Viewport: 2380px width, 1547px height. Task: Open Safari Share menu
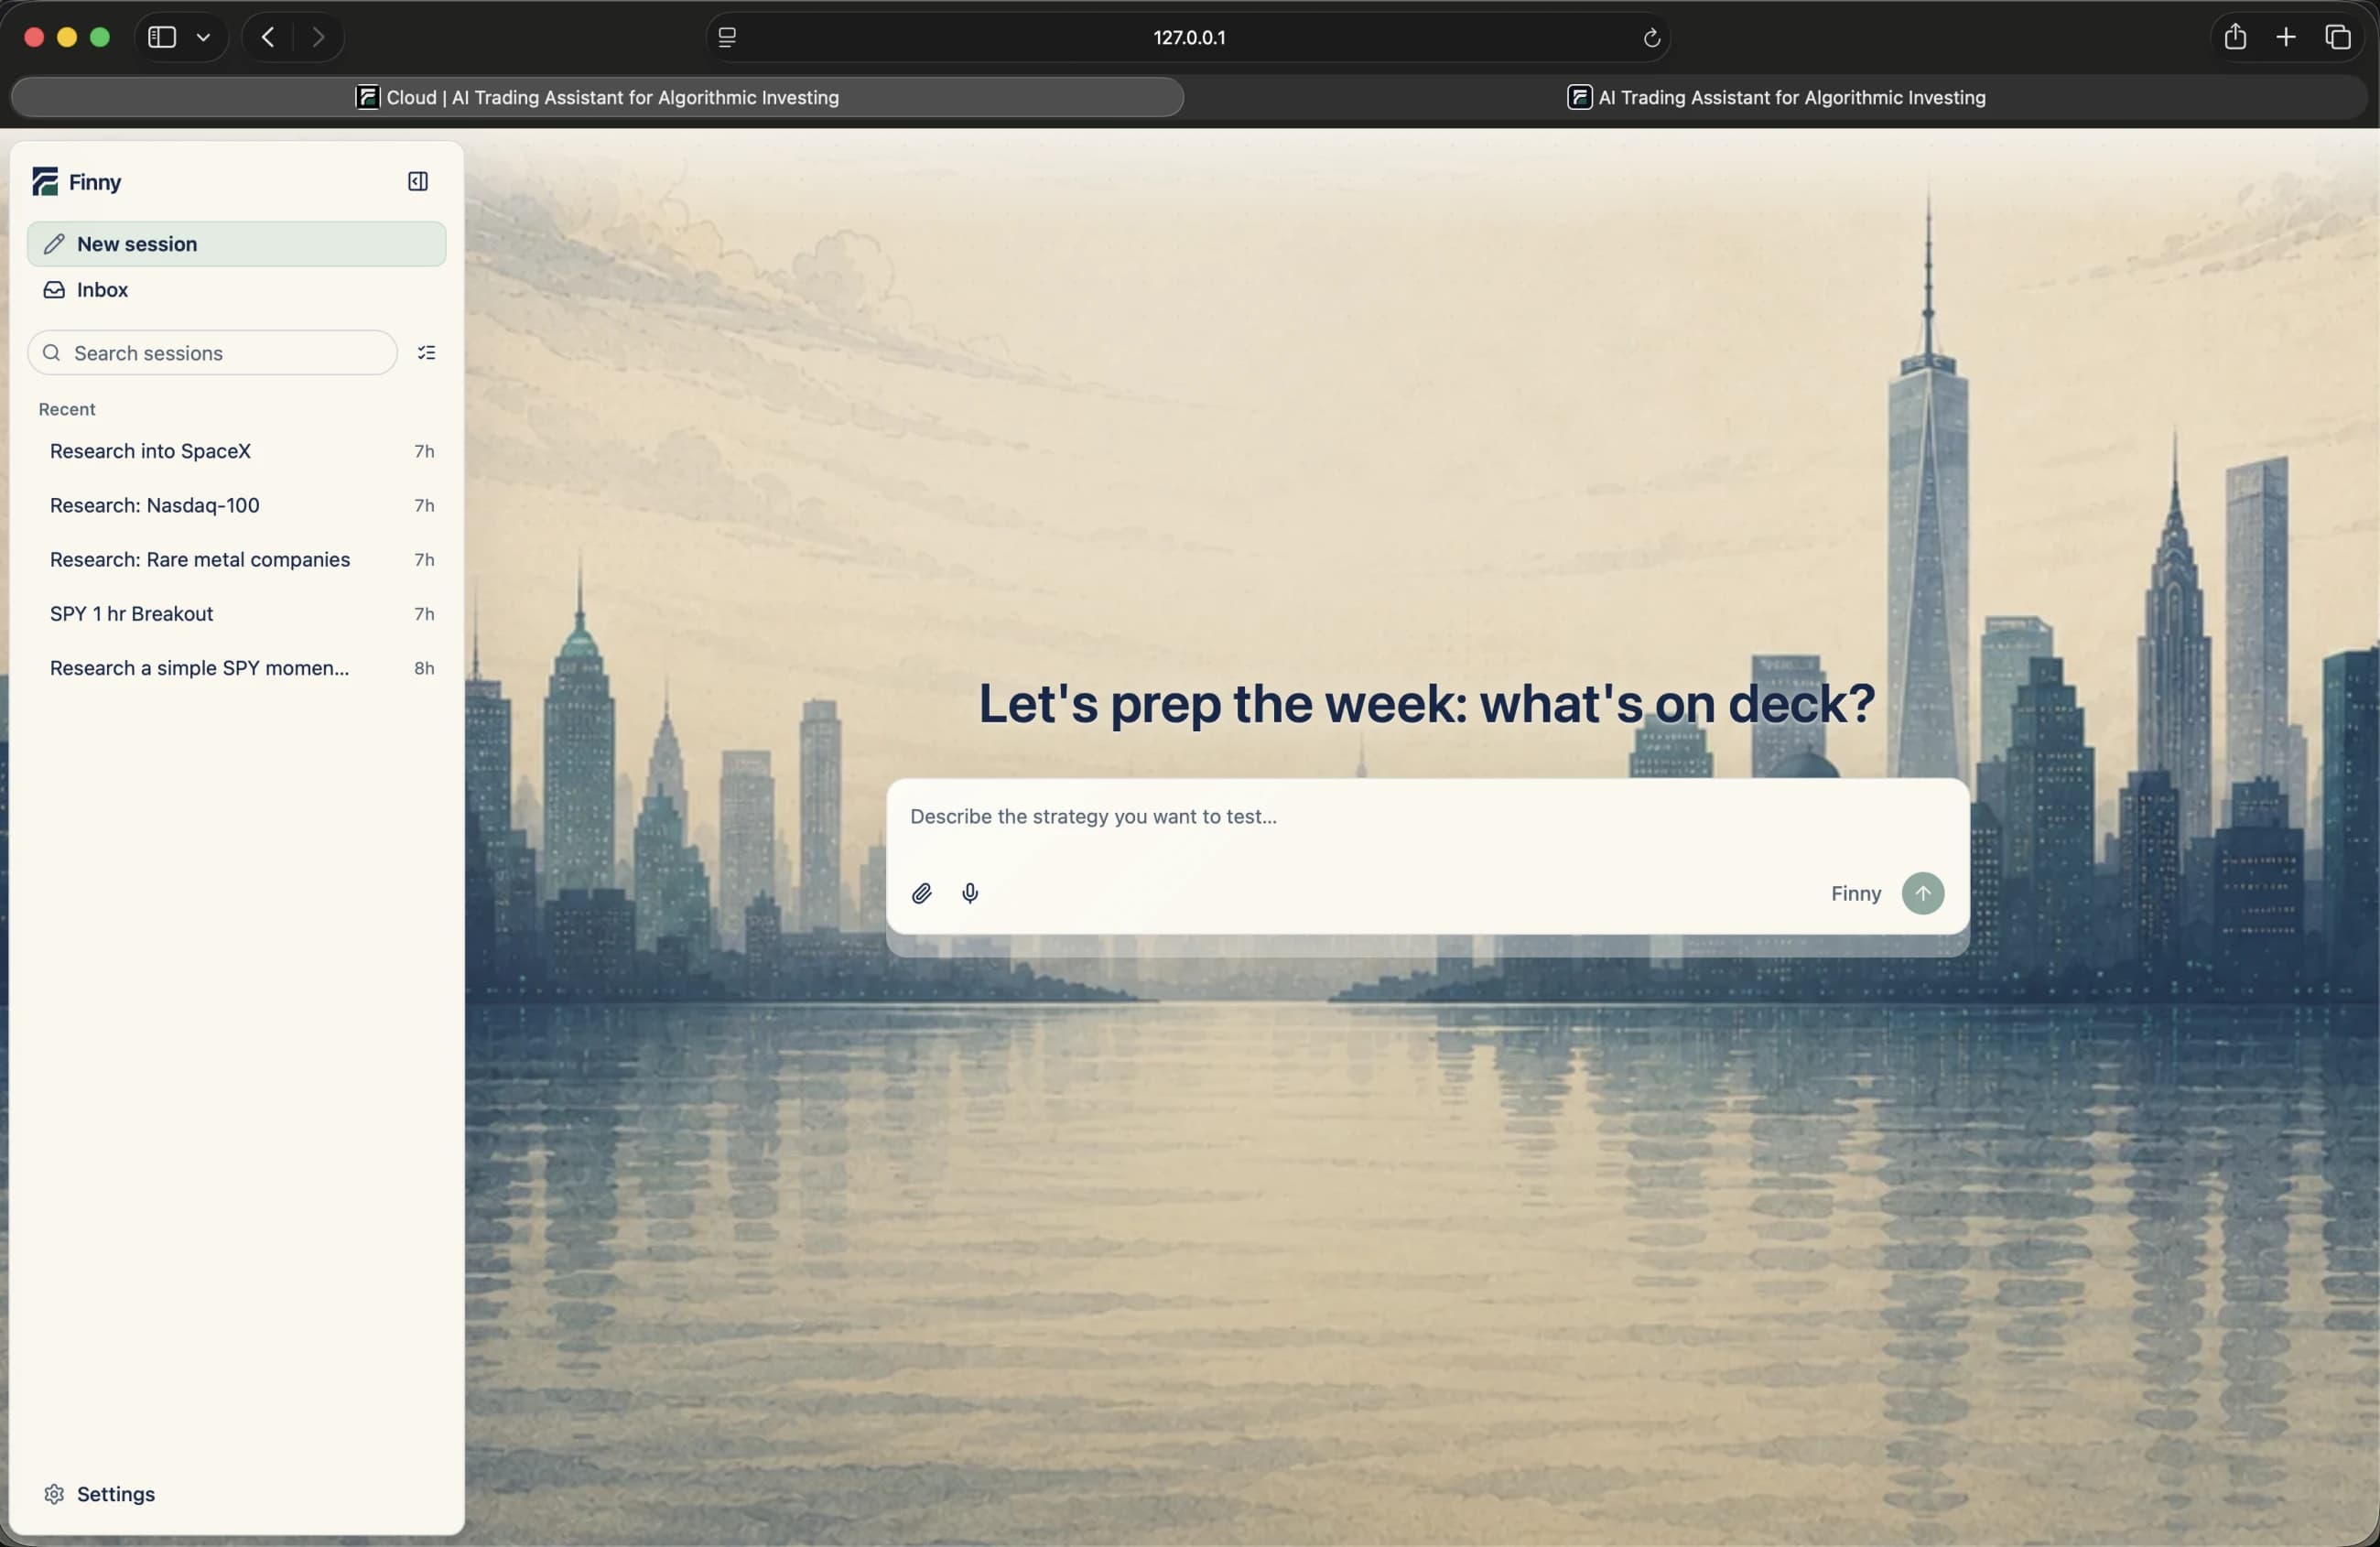(2235, 37)
